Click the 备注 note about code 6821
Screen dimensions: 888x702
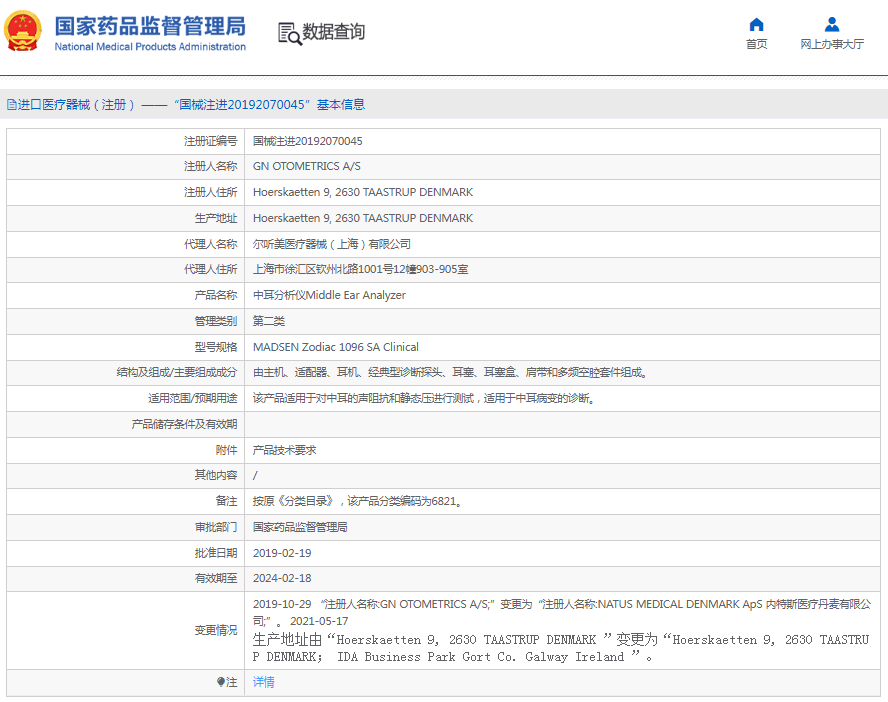coord(357,502)
